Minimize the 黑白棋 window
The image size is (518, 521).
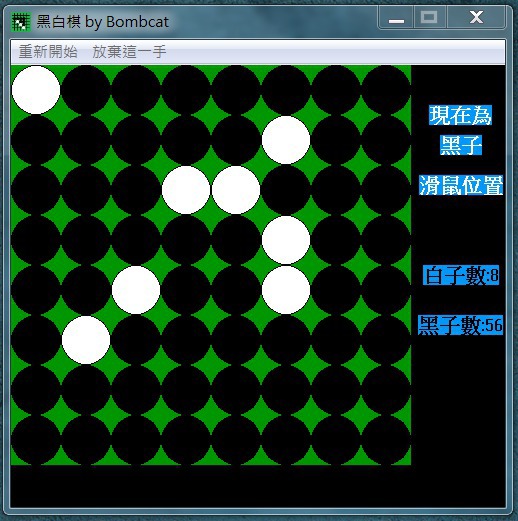click(x=396, y=18)
